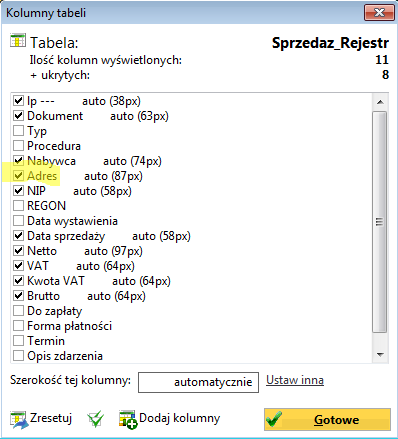Click the Zresetuj button label
398x439 pixels.
[x=51, y=418]
